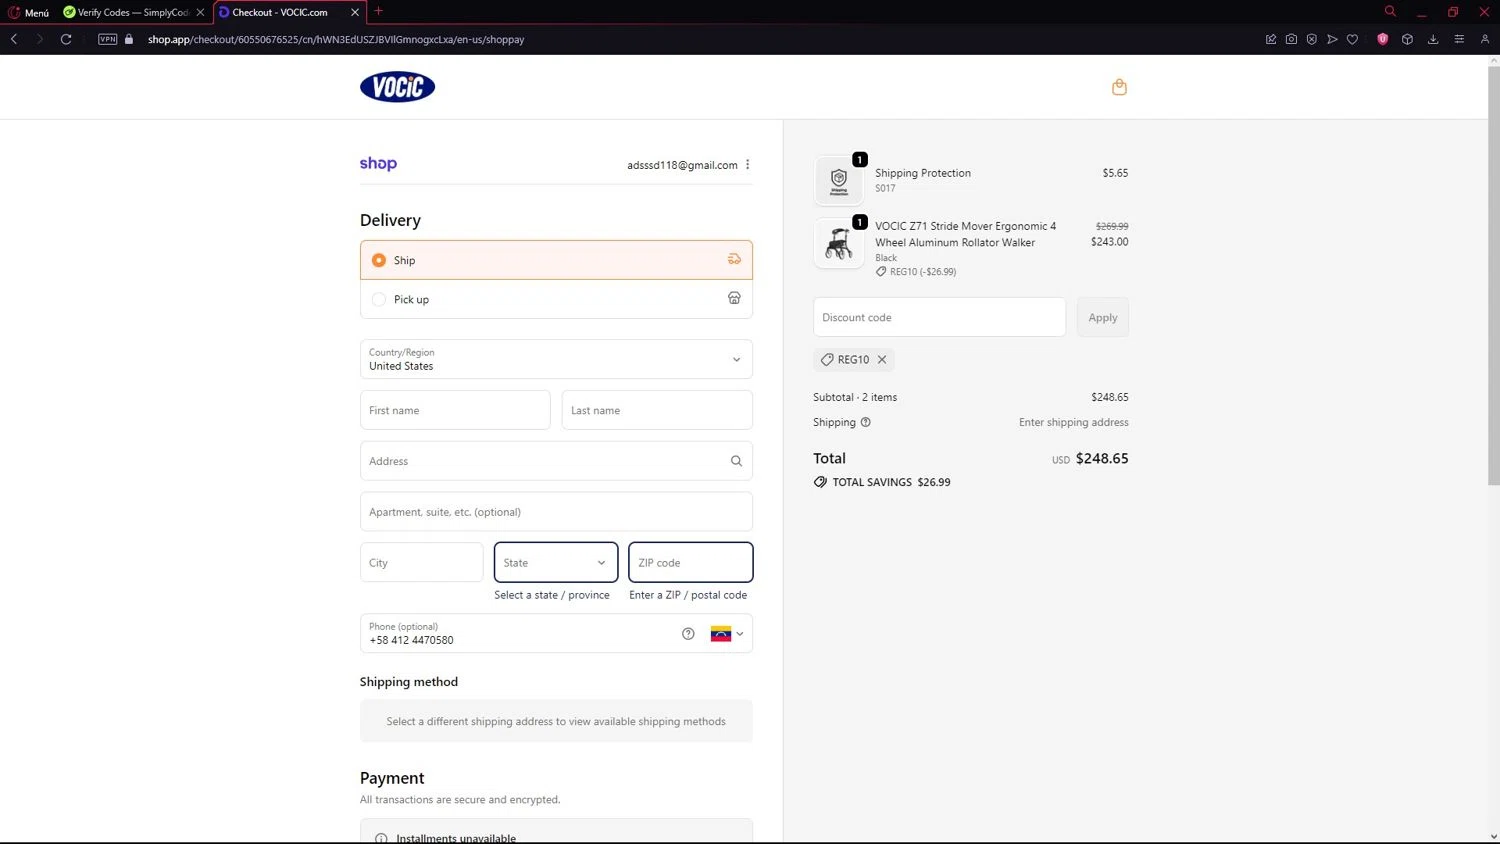Click the Shop Pay logo
Image resolution: width=1500 pixels, height=844 pixels.
click(x=378, y=163)
